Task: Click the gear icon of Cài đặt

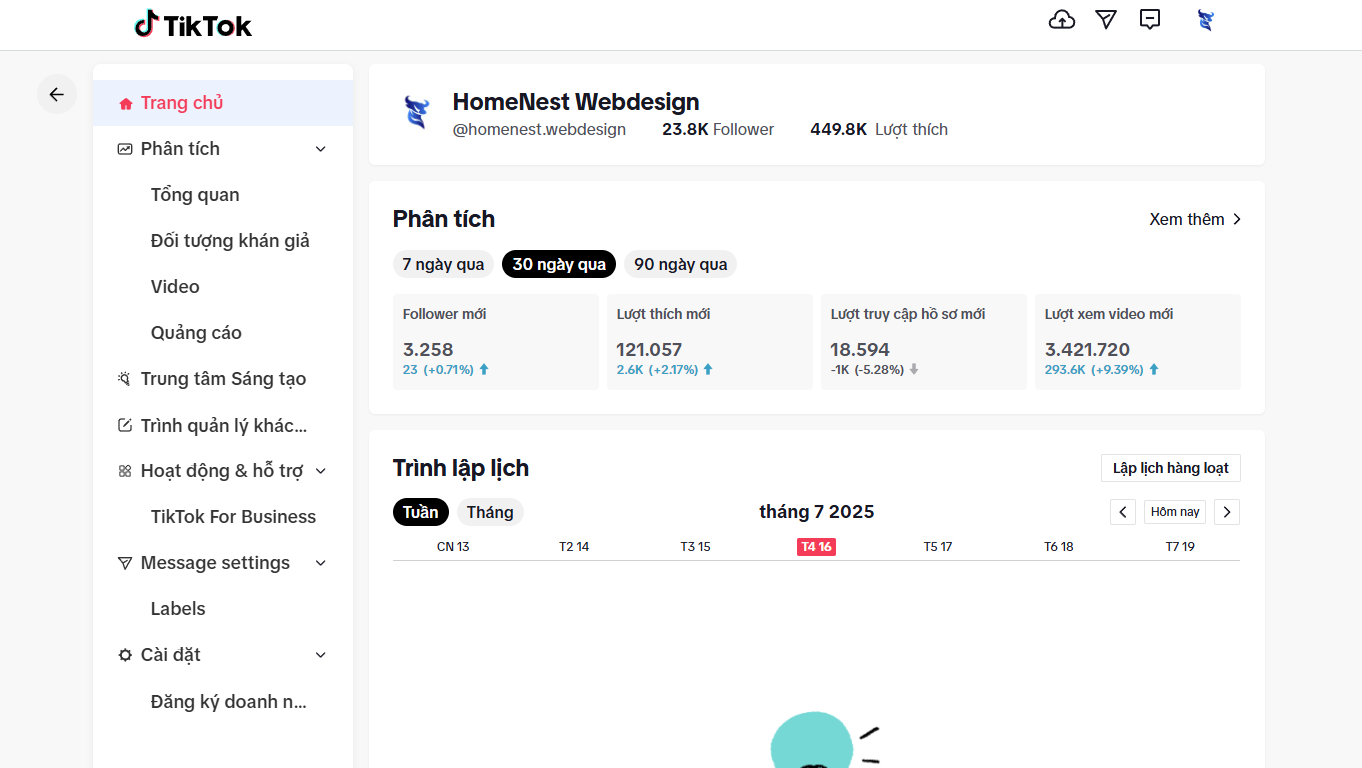Action: click(125, 655)
